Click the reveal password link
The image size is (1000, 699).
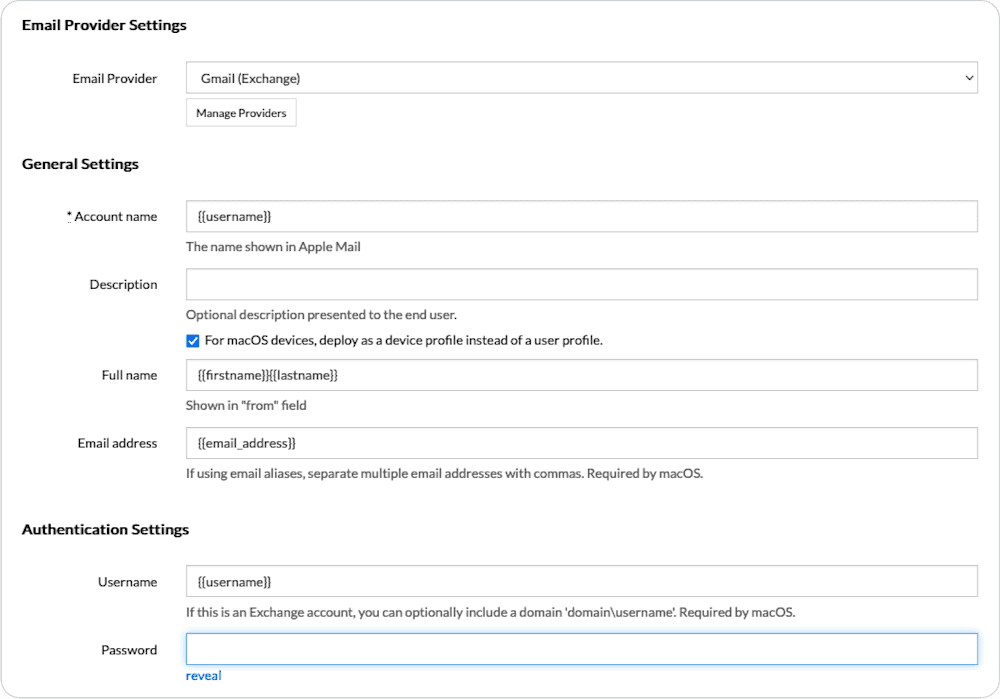pyautogui.click(x=203, y=676)
